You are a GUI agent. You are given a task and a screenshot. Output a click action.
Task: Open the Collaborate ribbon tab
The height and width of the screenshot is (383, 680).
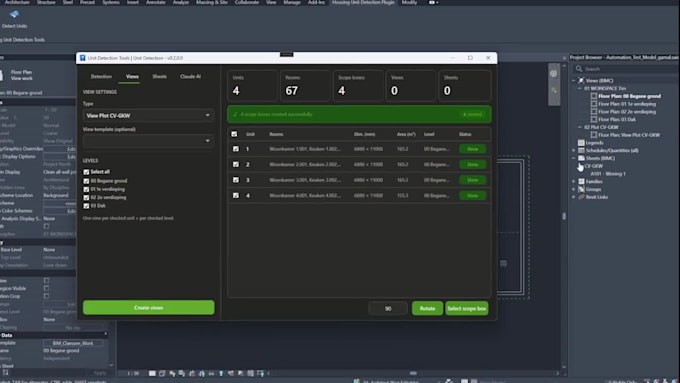click(247, 3)
